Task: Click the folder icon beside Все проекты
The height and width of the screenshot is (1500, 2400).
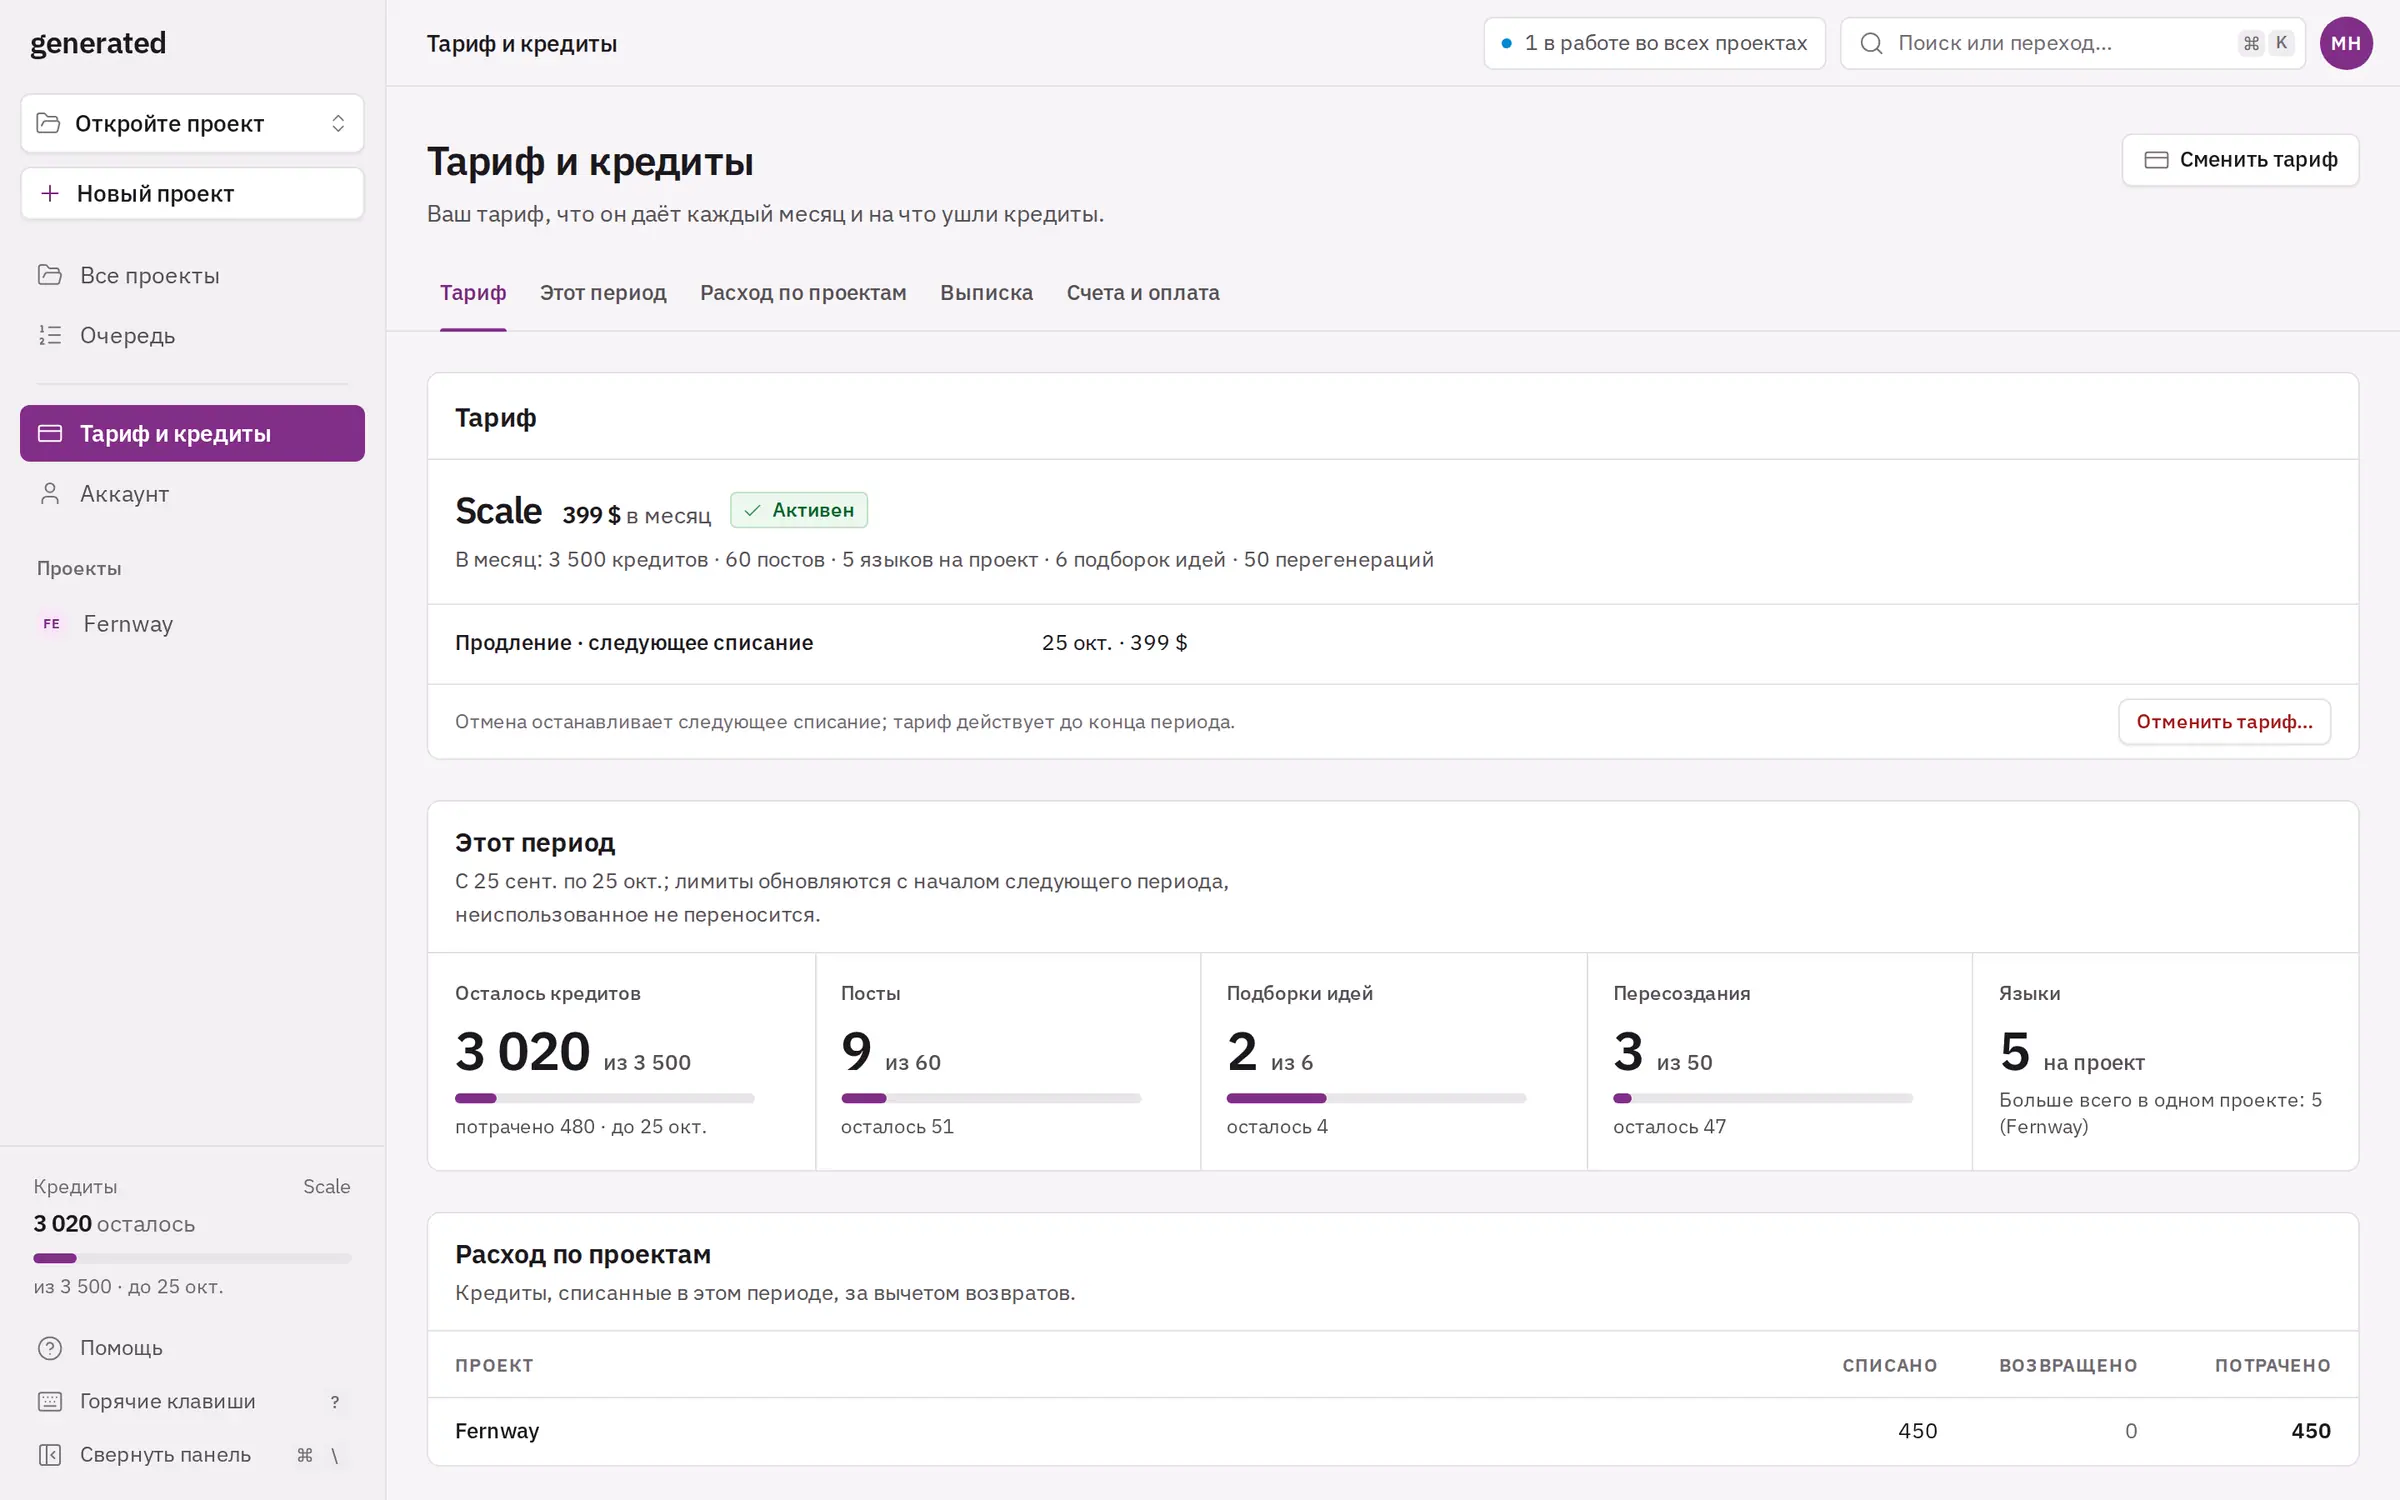Action: point(50,275)
